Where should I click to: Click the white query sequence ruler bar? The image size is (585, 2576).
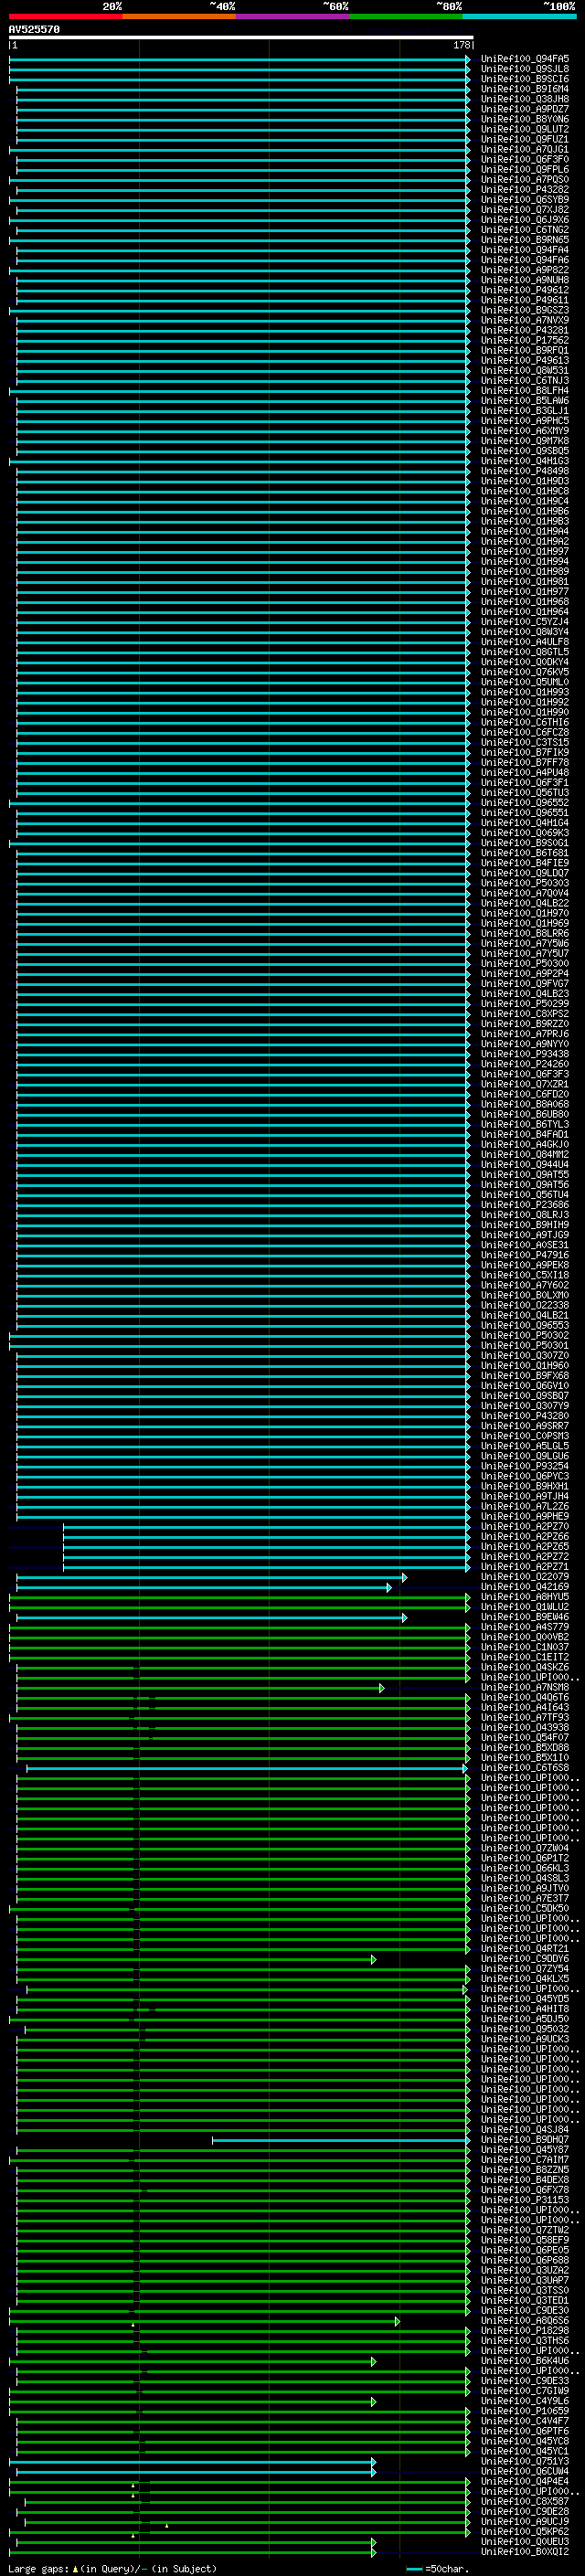(241, 37)
